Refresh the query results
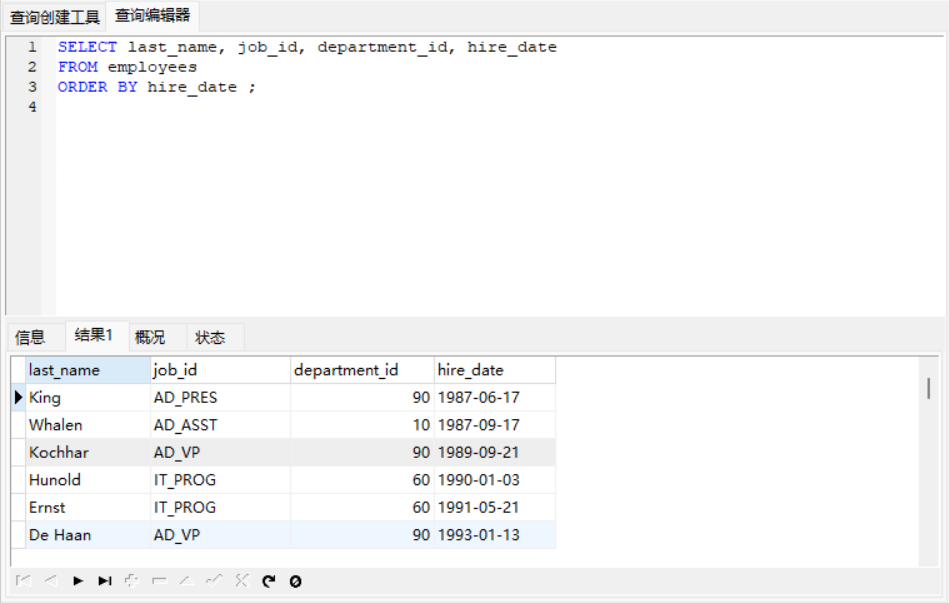The width and height of the screenshot is (950, 603). click(x=268, y=581)
